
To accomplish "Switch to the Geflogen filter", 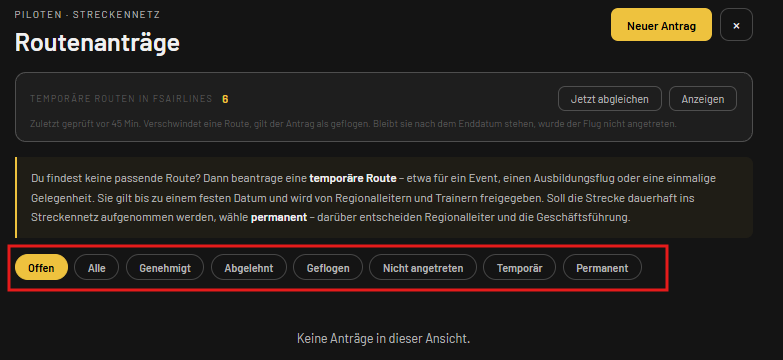I will [328, 268].
